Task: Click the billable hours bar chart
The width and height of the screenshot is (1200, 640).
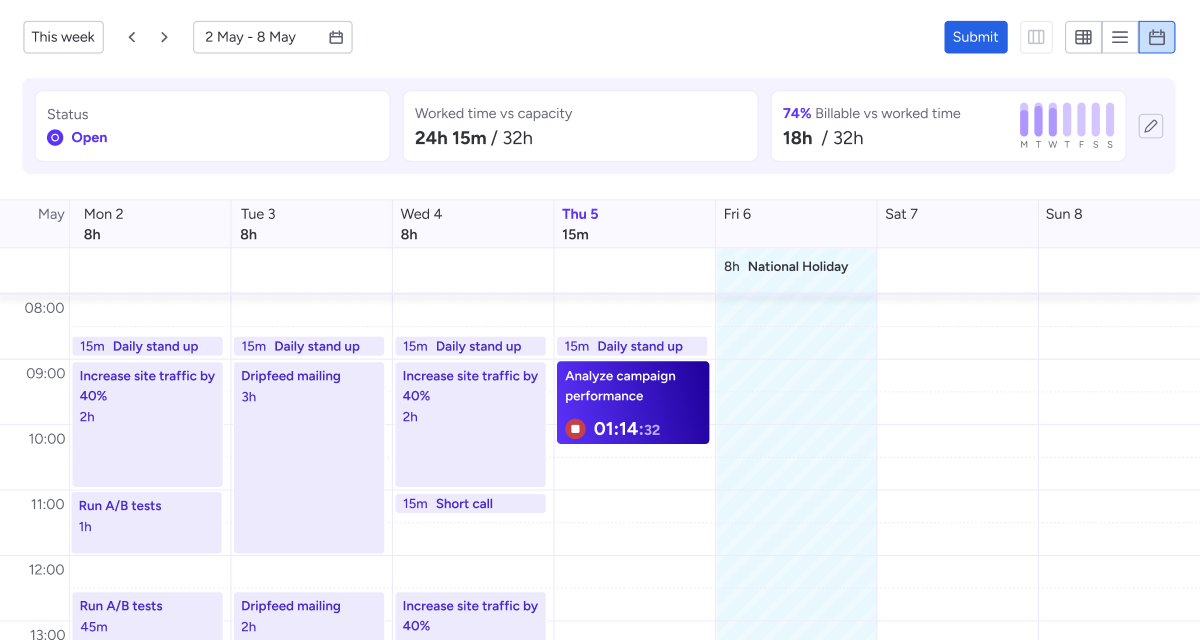Action: pos(1066,120)
